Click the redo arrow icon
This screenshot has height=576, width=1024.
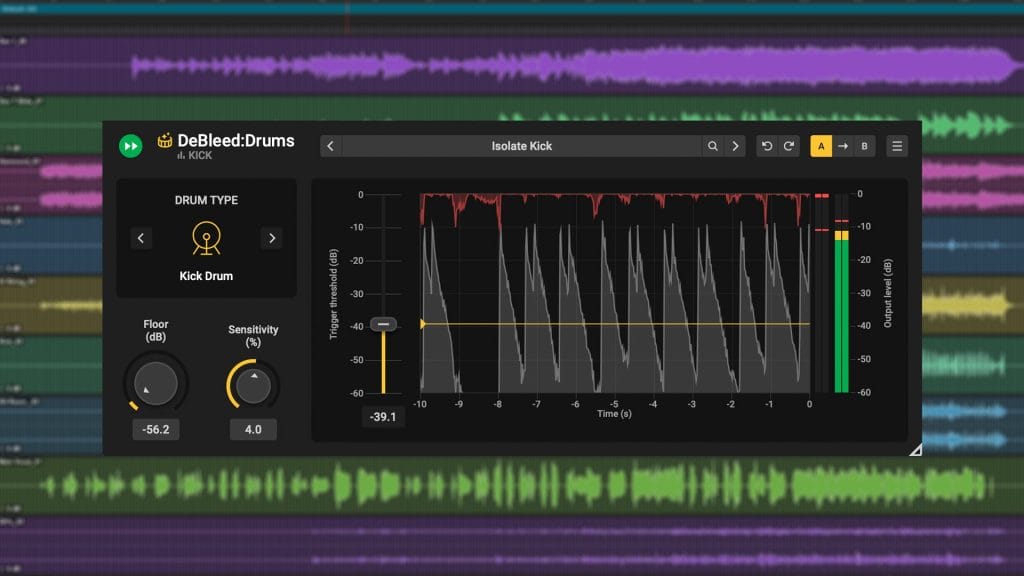point(789,146)
